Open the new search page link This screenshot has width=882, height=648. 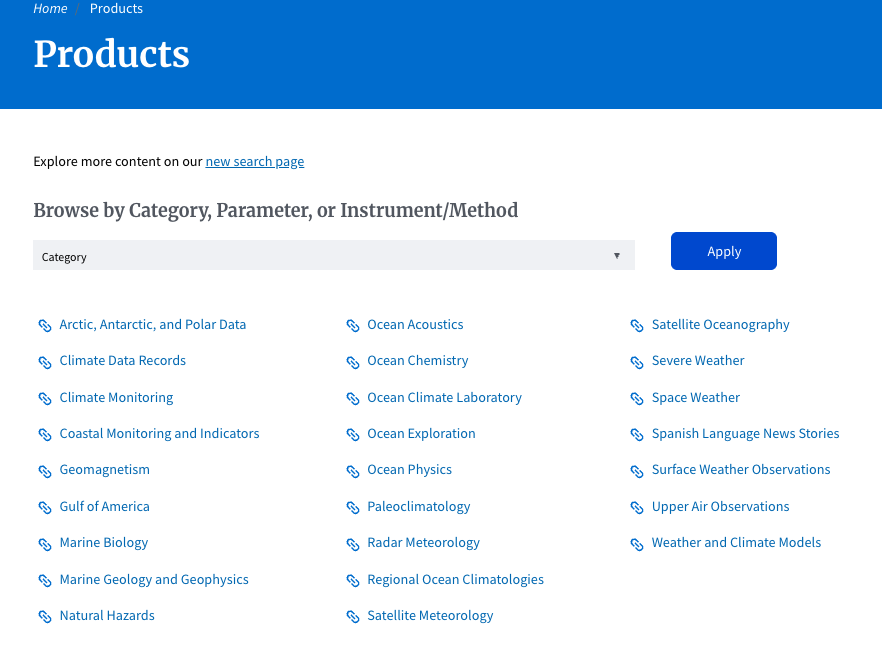(x=255, y=161)
